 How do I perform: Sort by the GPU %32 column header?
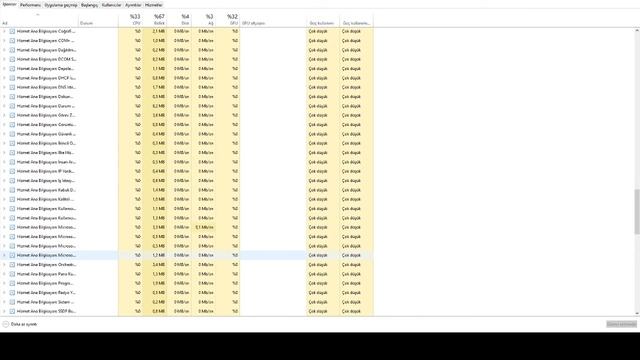click(228, 20)
